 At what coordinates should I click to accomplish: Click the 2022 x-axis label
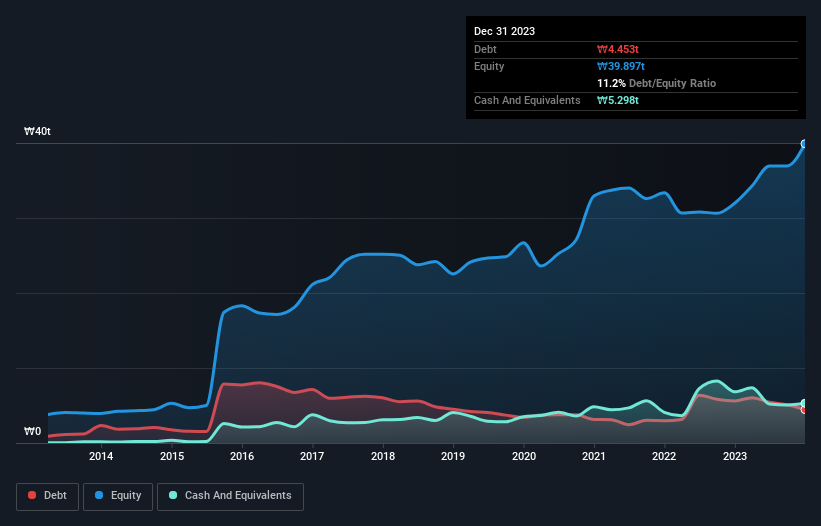pyautogui.click(x=664, y=456)
